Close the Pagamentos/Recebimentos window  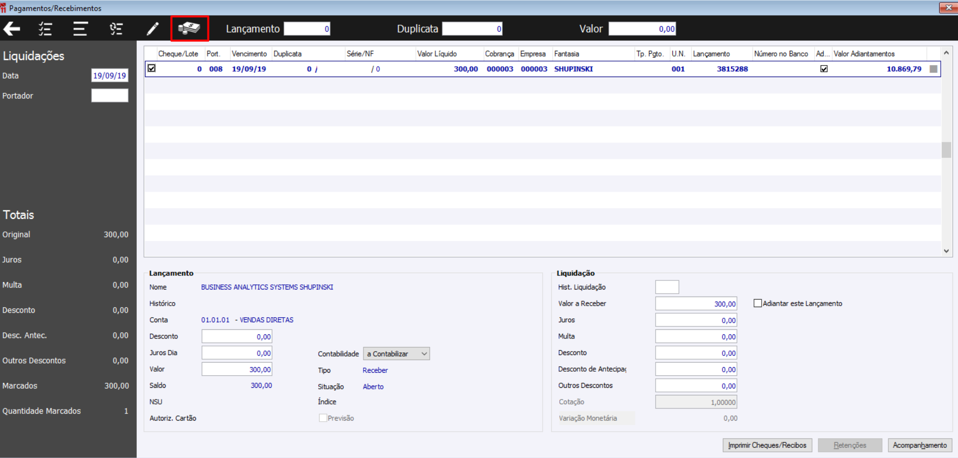(948, 8)
